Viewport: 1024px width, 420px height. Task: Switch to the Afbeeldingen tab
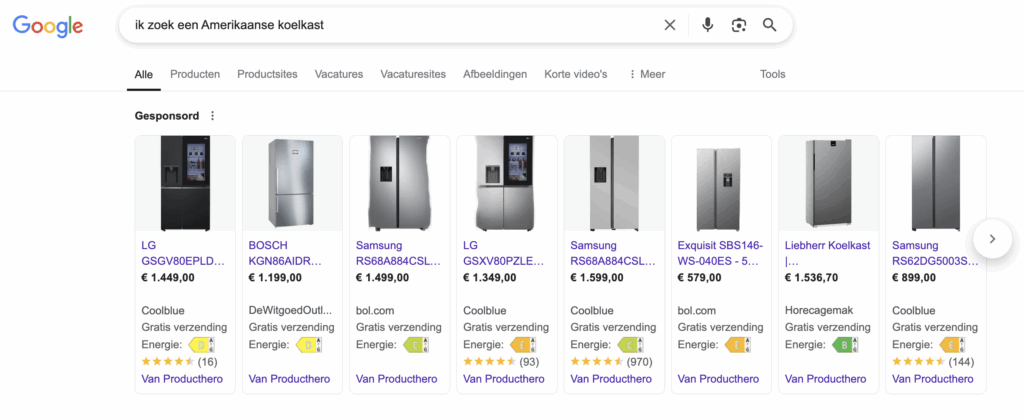tap(495, 74)
